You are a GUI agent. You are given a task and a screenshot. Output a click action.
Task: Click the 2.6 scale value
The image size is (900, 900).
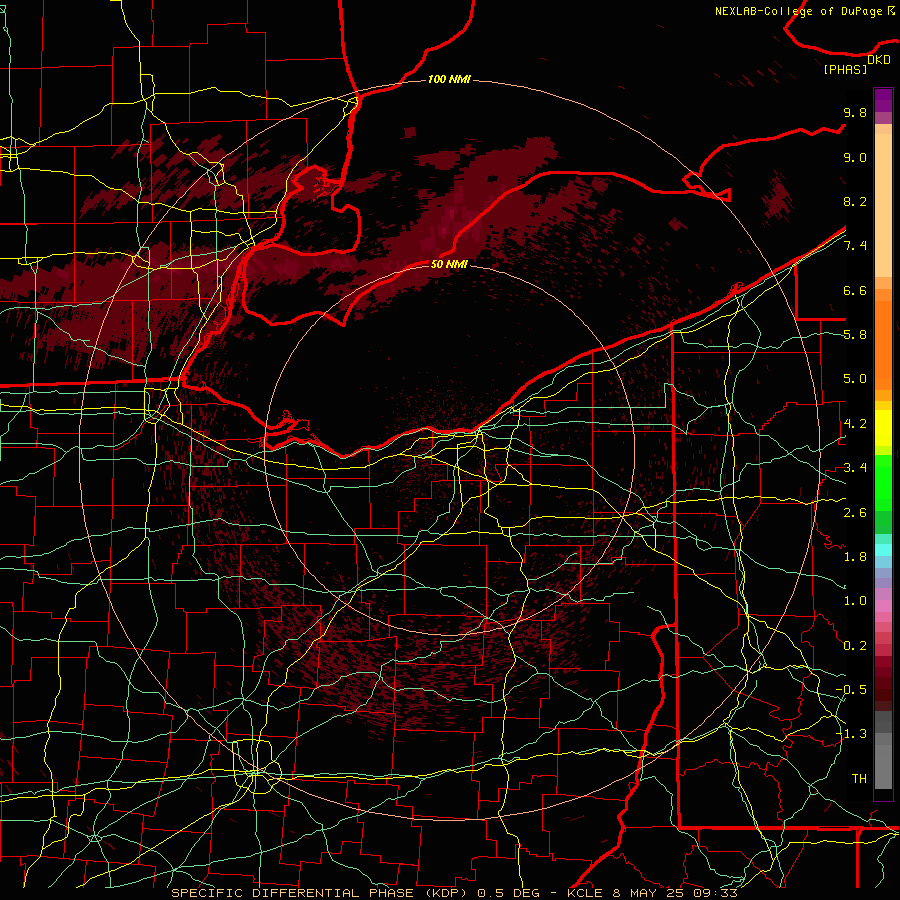tap(855, 513)
